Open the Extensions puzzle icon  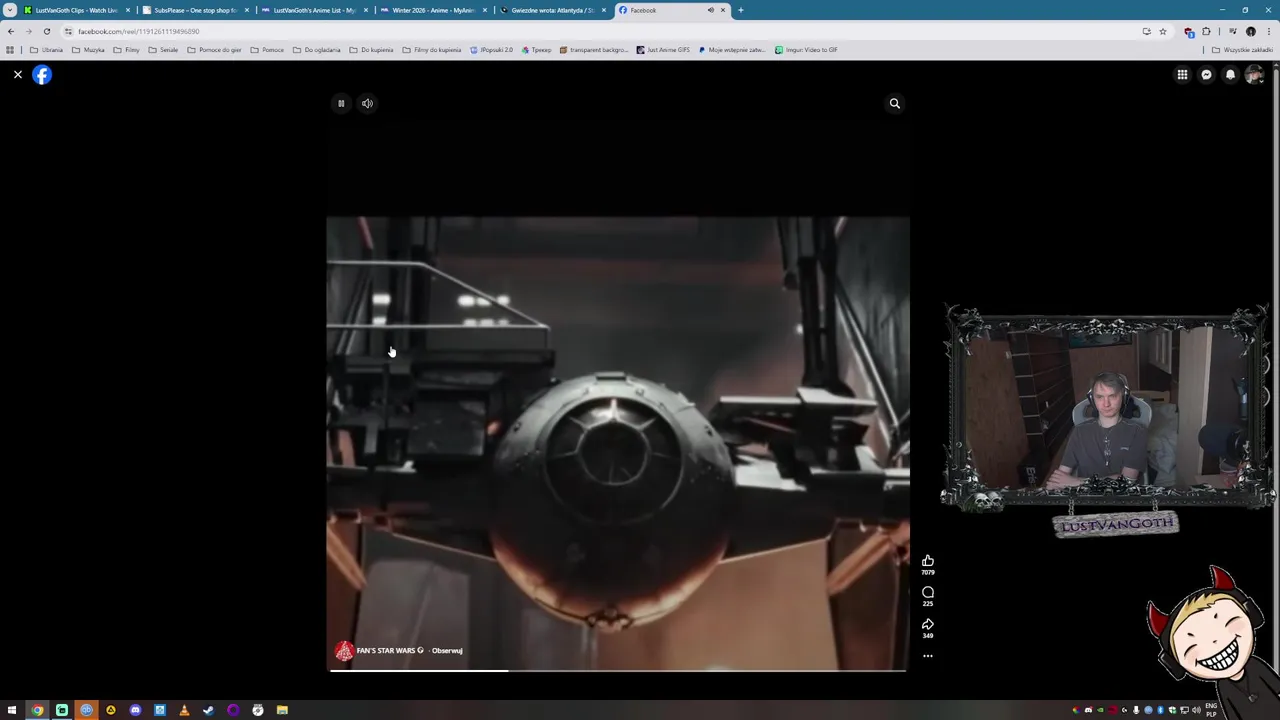click(x=1206, y=31)
